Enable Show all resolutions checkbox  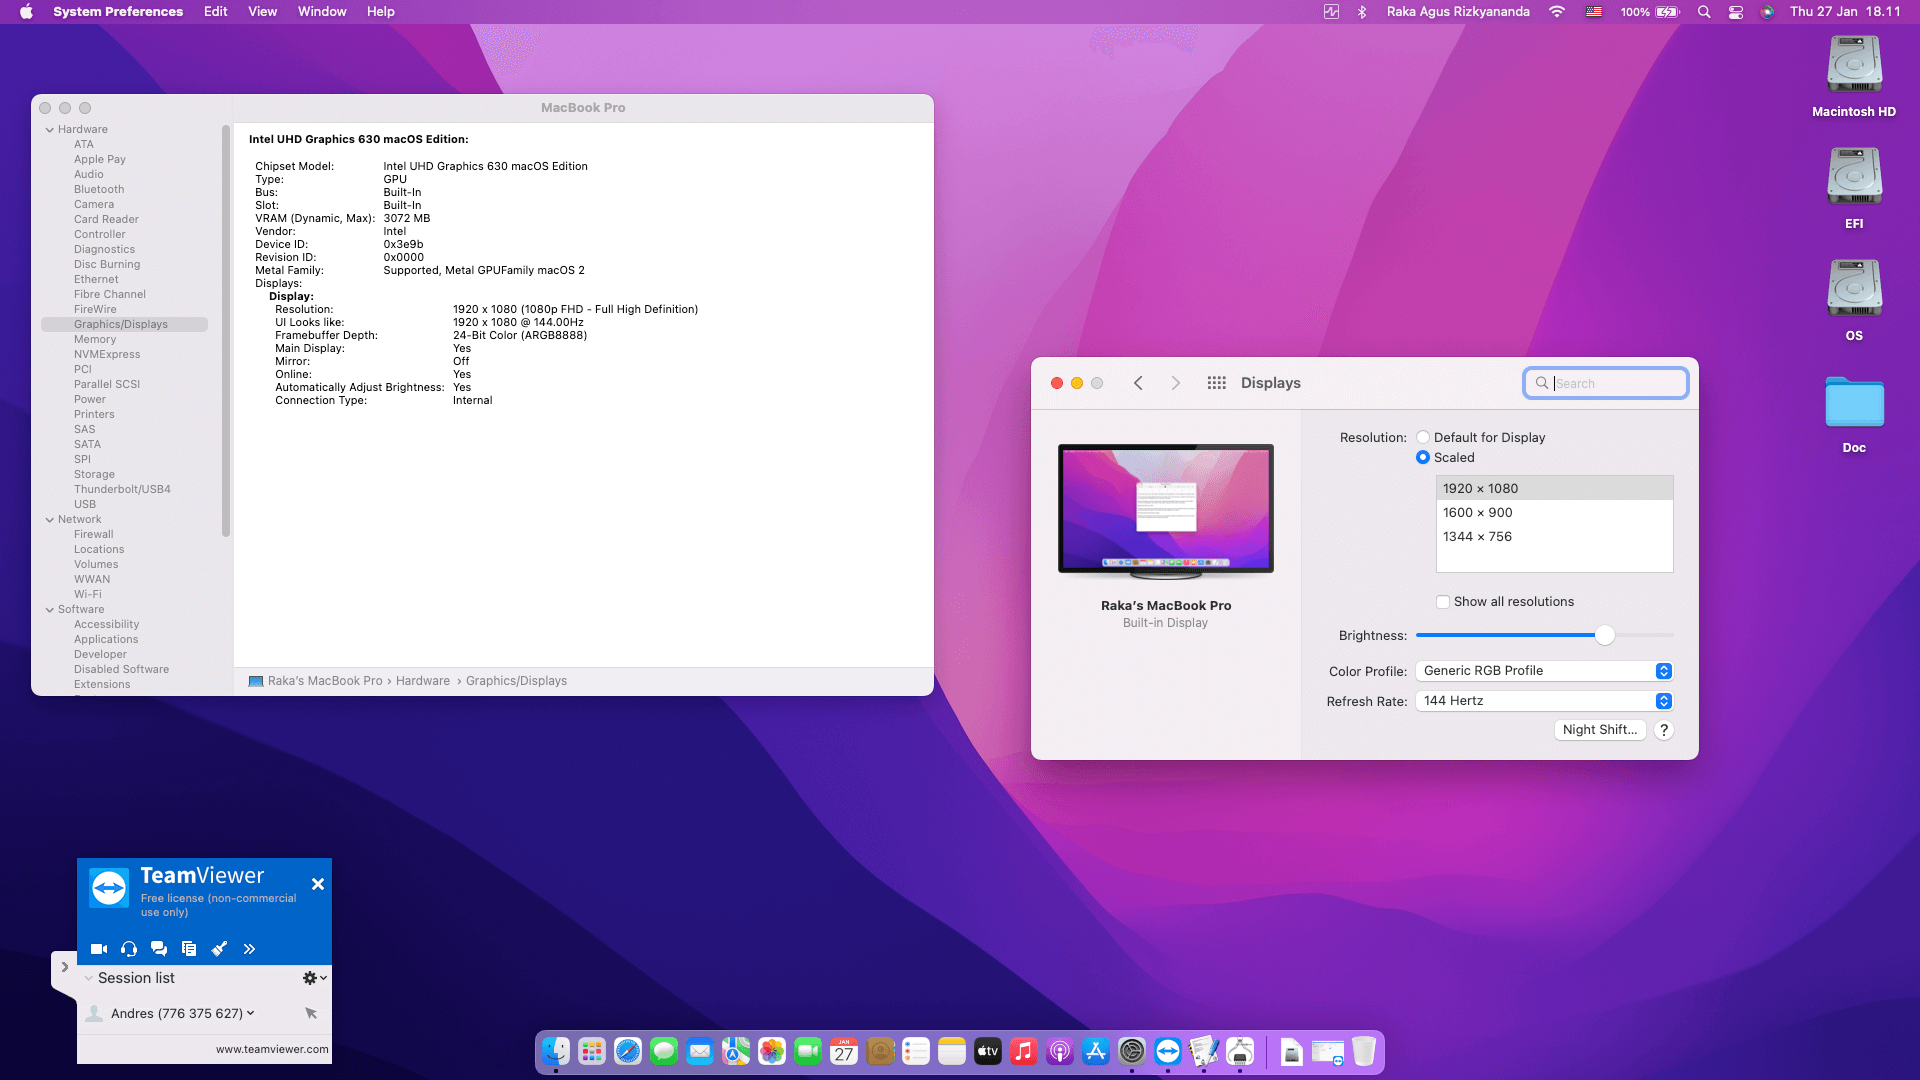pyautogui.click(x=1443, y=602)
